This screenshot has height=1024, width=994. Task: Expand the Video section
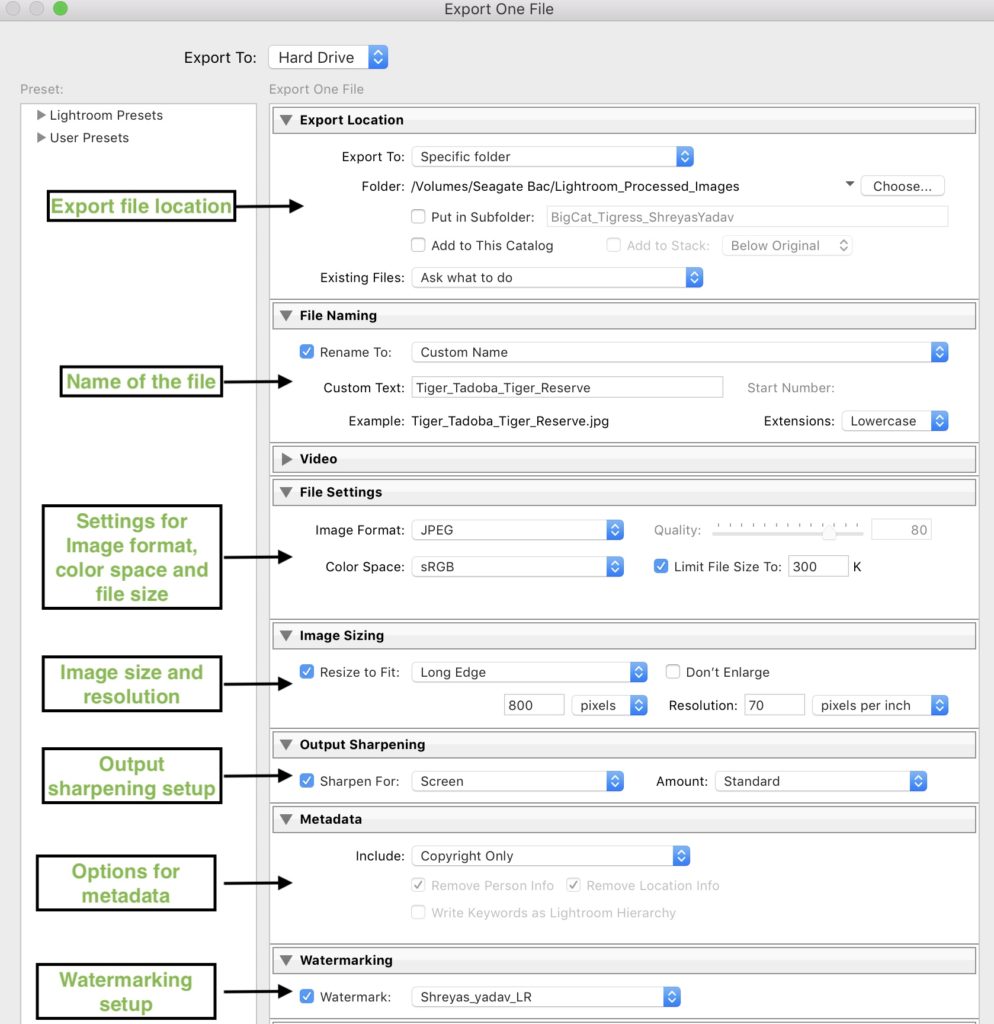[x=286, y=458]
